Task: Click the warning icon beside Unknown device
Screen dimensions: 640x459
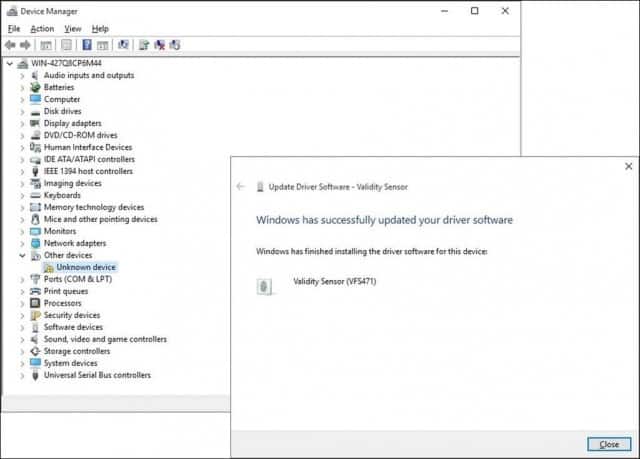Action: tap(49, 268)
